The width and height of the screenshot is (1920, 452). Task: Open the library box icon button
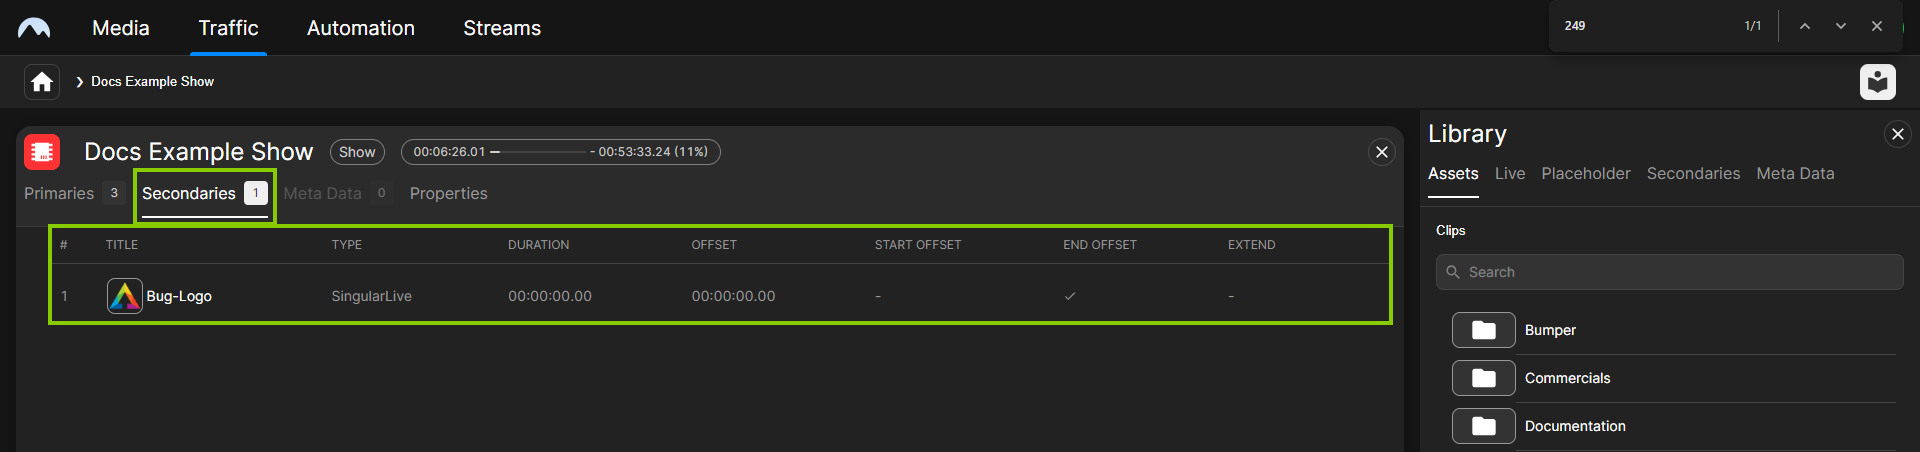1877,82
